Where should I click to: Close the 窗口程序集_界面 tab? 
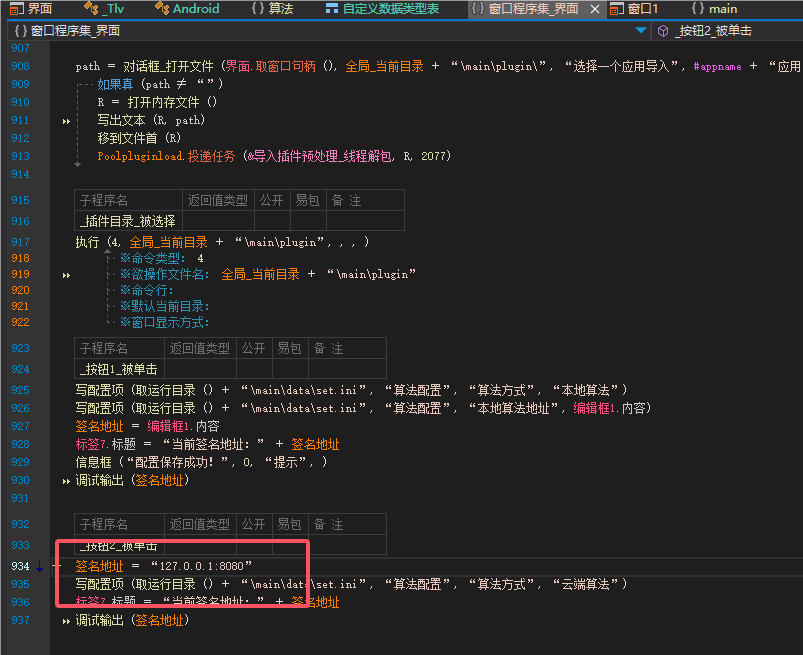pos(595,9)
